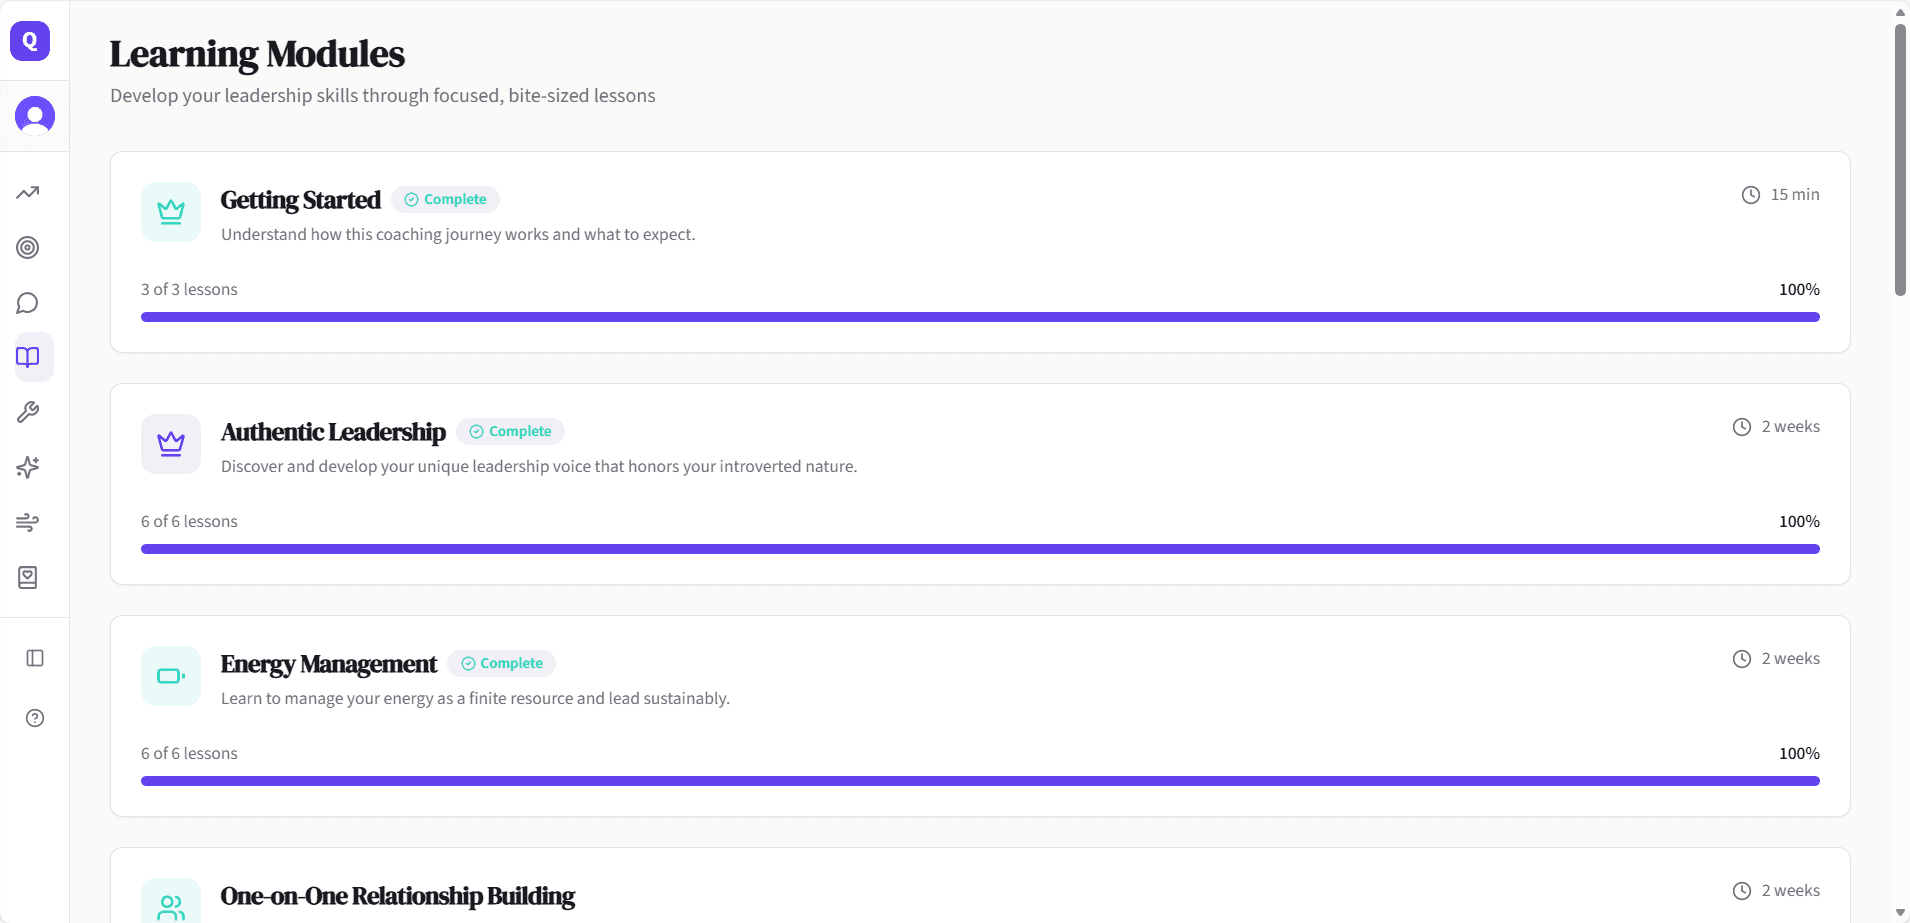
Task: Click the Complete badge on Authentic Leadership
Action: [x=510, y=431]
